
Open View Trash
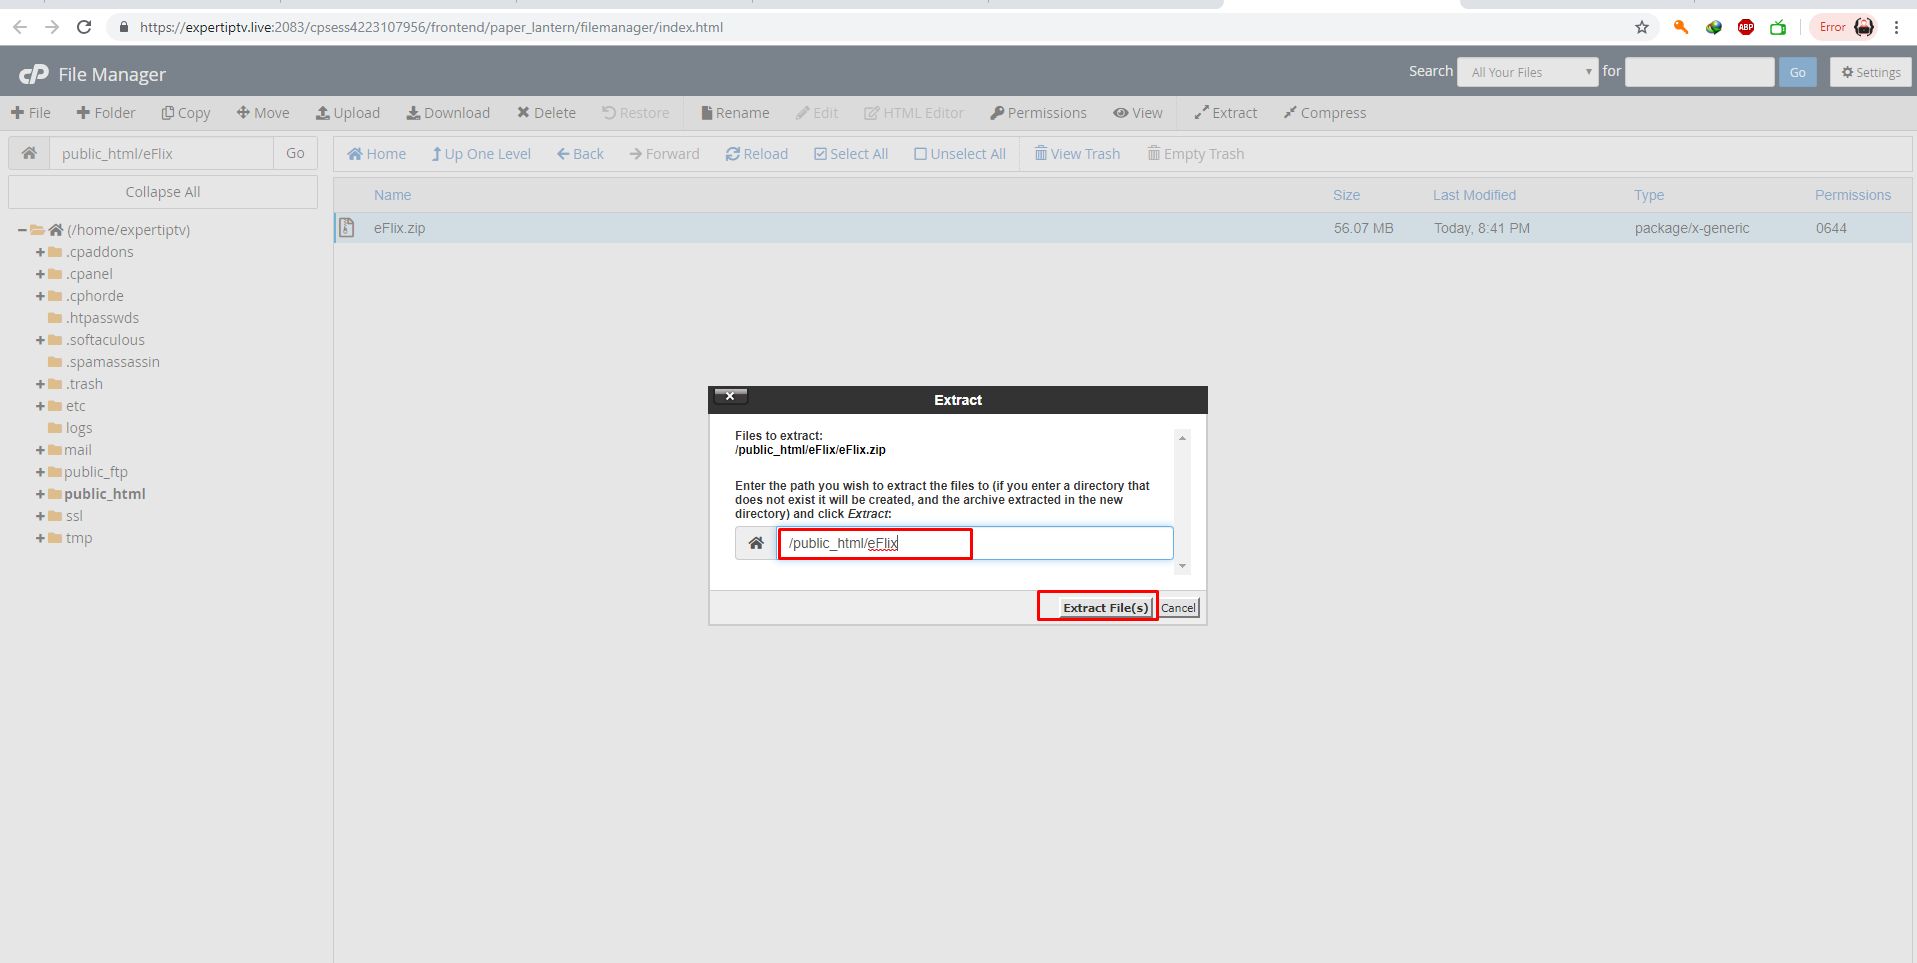[1077, 154]
